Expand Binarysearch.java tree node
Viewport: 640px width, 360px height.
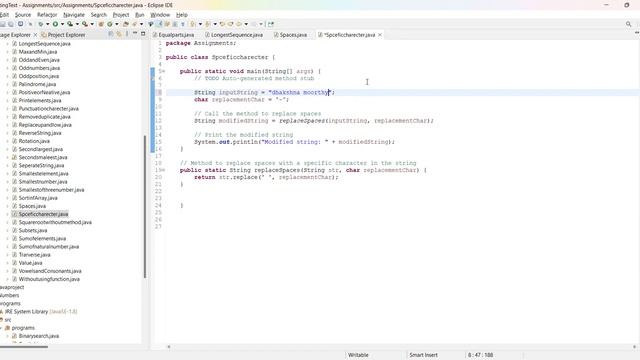(7, 336)
